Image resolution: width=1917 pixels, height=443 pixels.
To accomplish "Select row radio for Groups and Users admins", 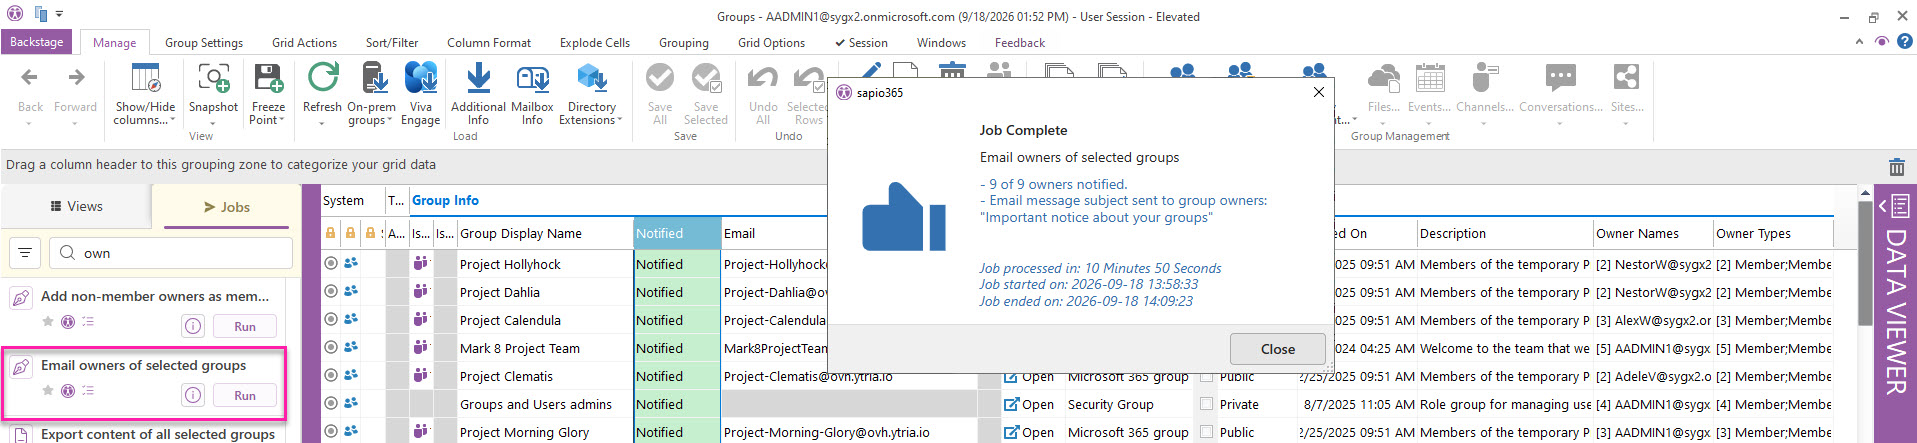I will point(330,403).
